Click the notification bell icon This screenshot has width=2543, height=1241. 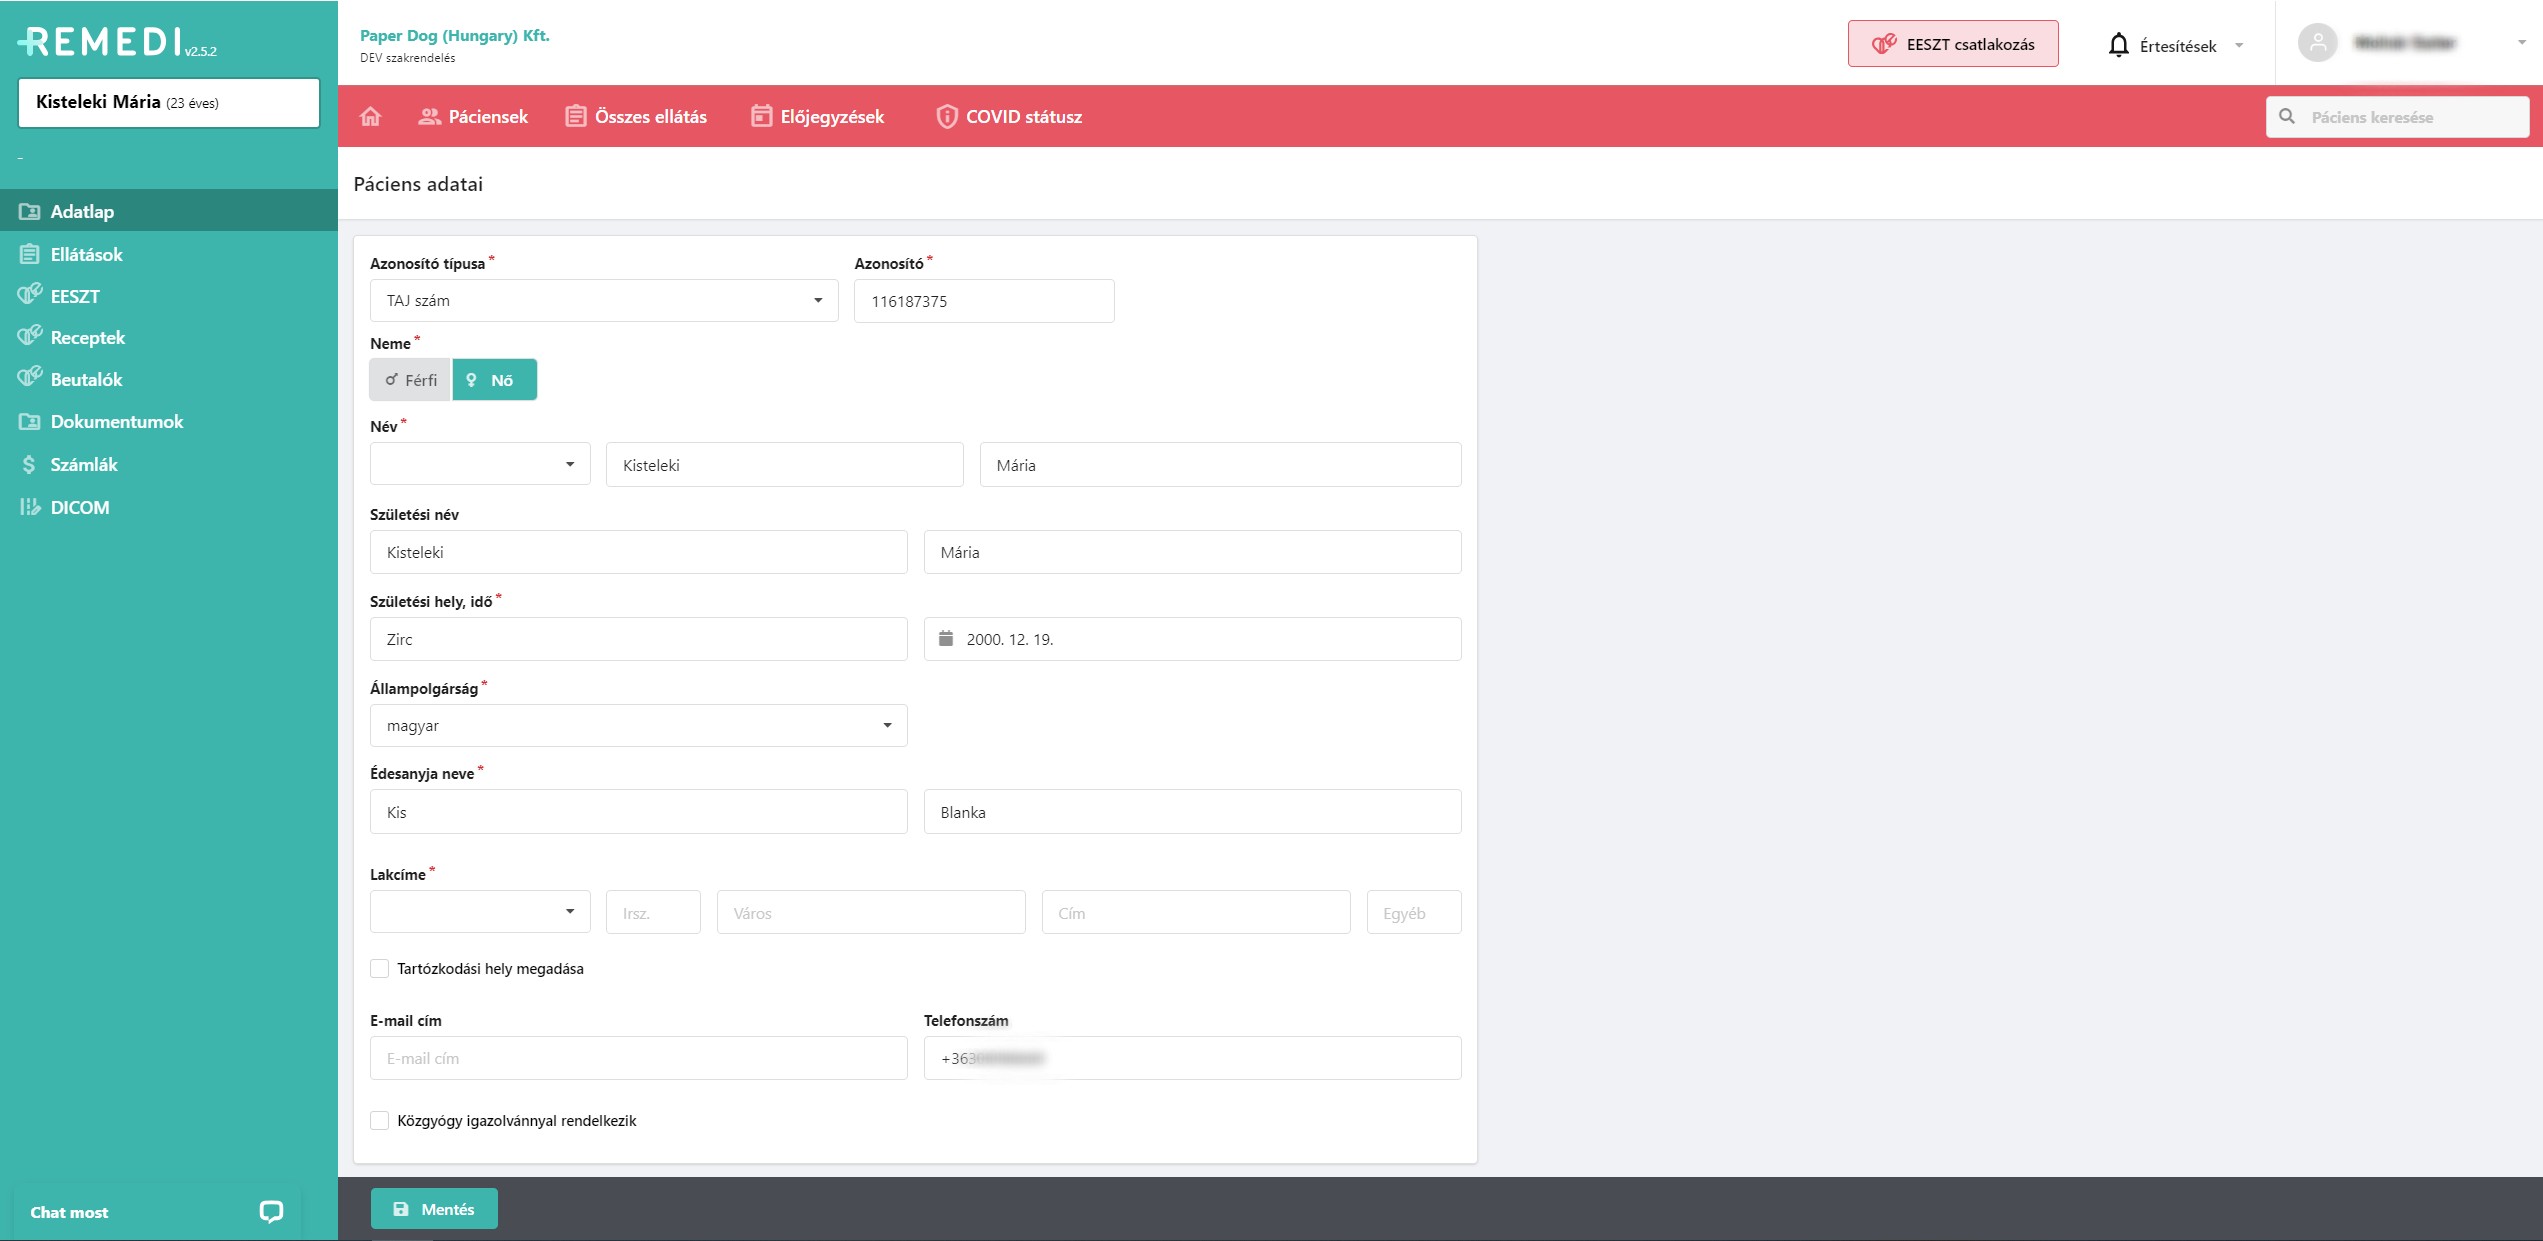(x=2118, y=46)
